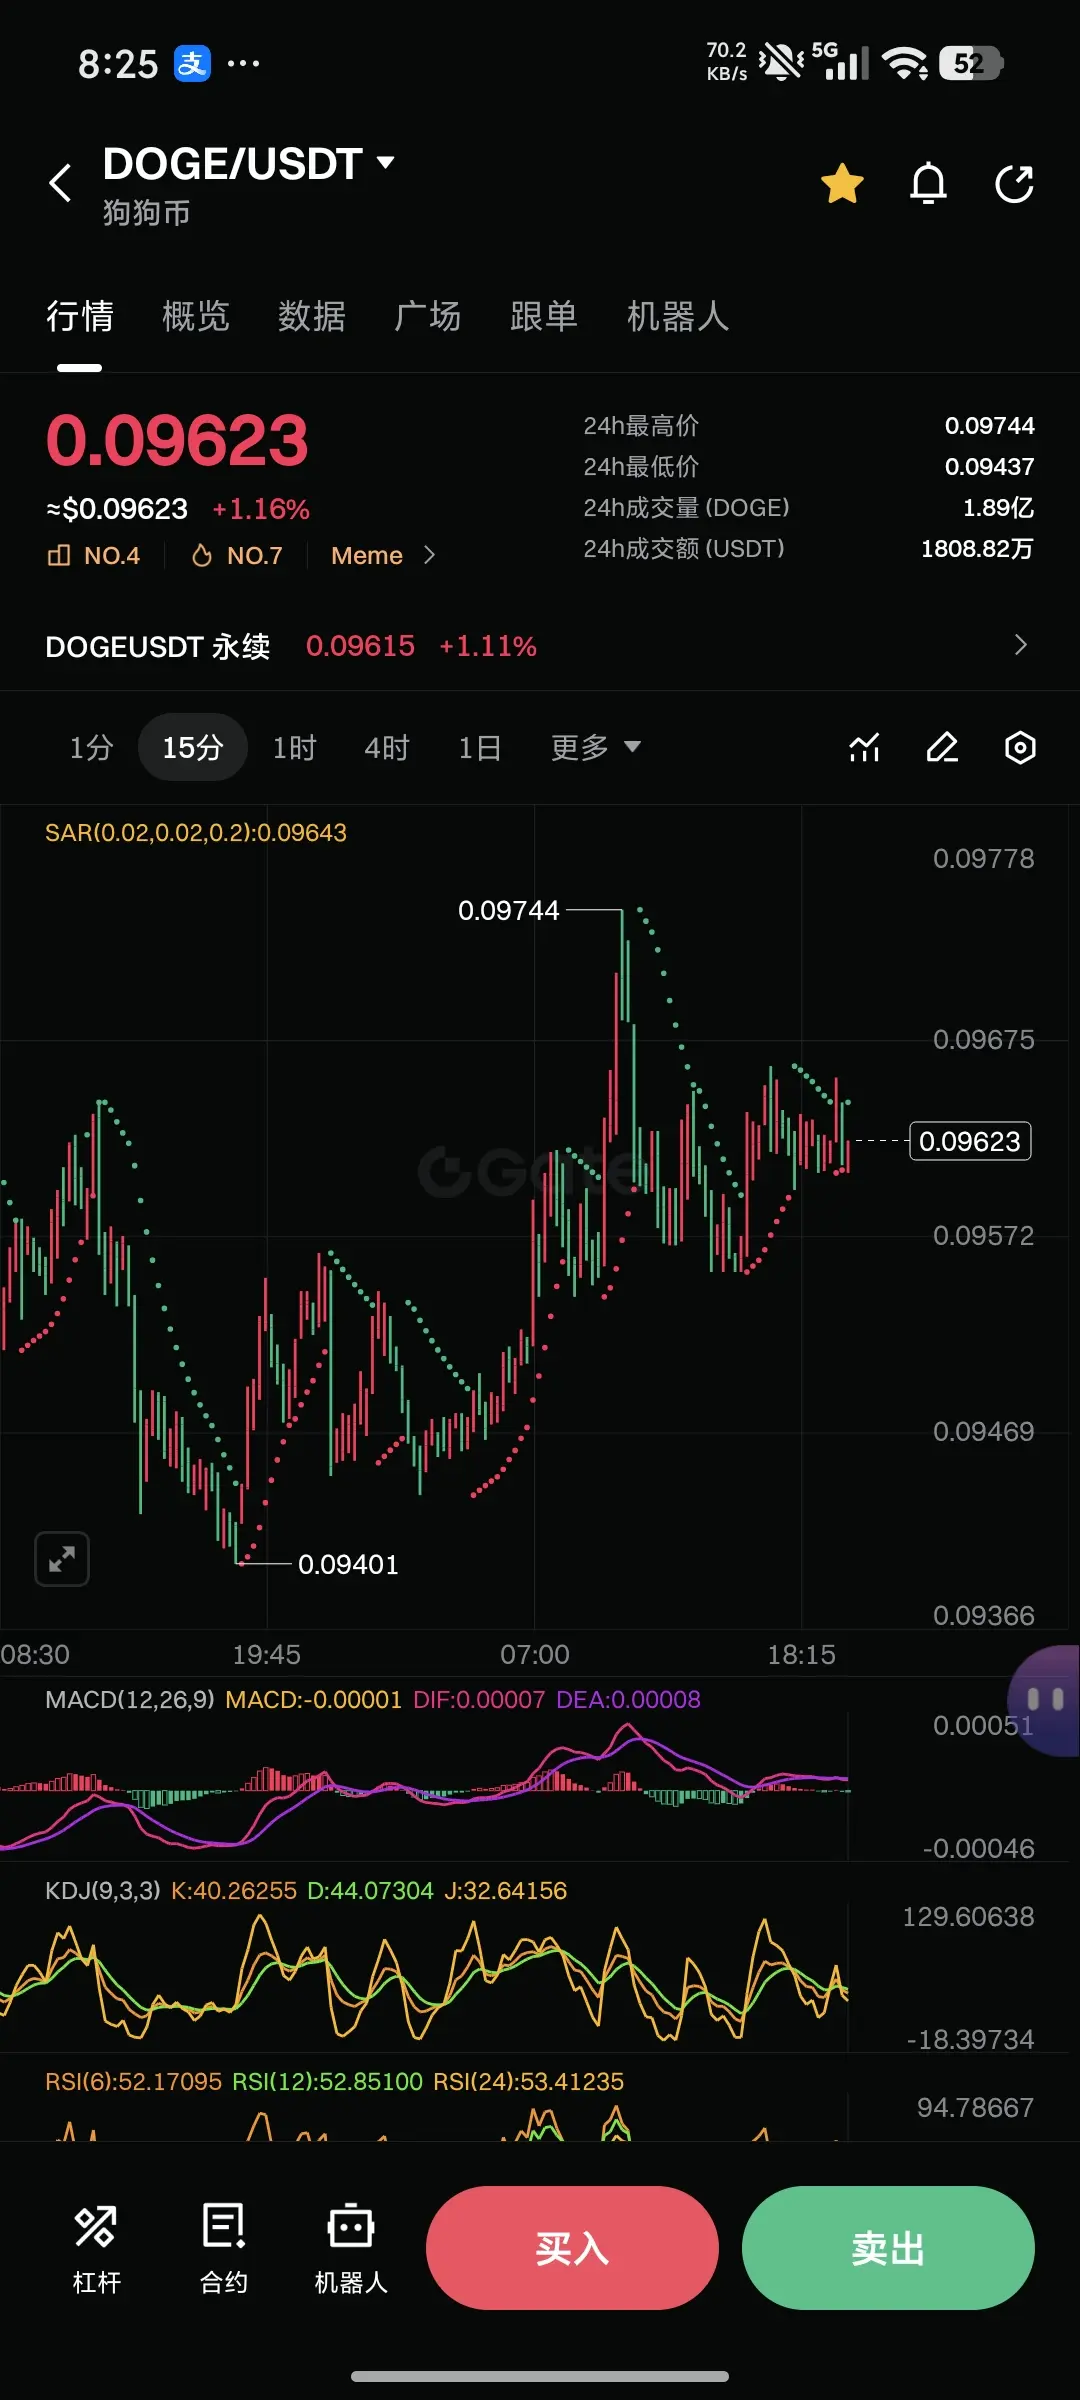The width and height of the screenshot is (1080, 2400).
Task: Open DOGEUSDT 永续 contract row
Action: tap(540, 646)
